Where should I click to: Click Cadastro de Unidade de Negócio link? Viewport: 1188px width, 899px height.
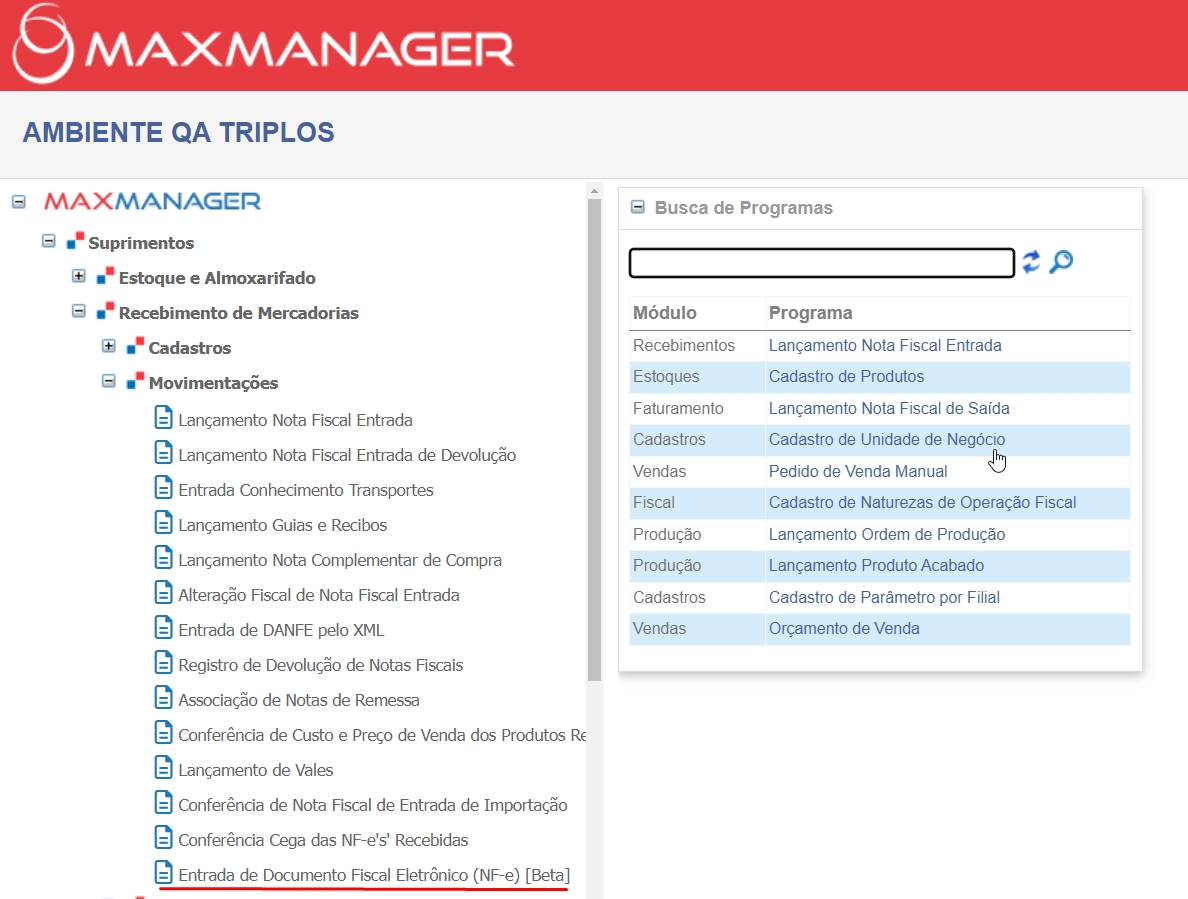[886, 439]
